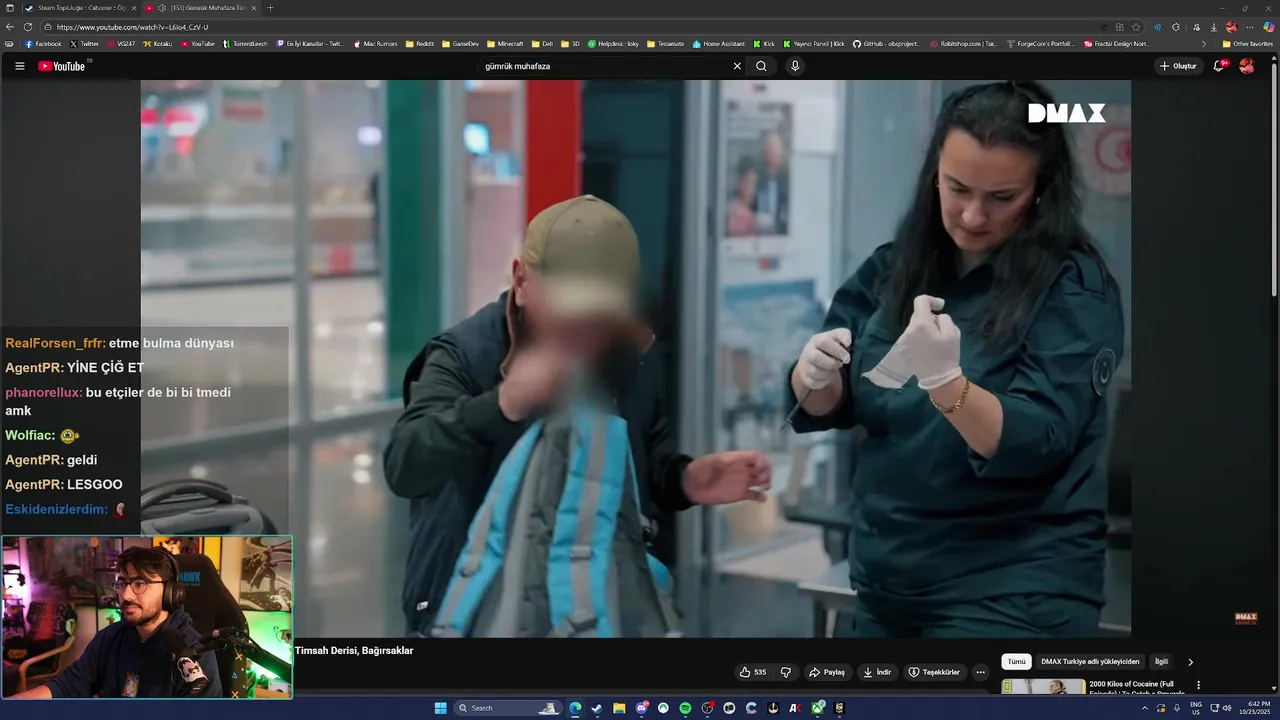Expand the Minecraft bookmarks folder
Viewport: 1280px width, 720px height.
(x=505, y=44)
